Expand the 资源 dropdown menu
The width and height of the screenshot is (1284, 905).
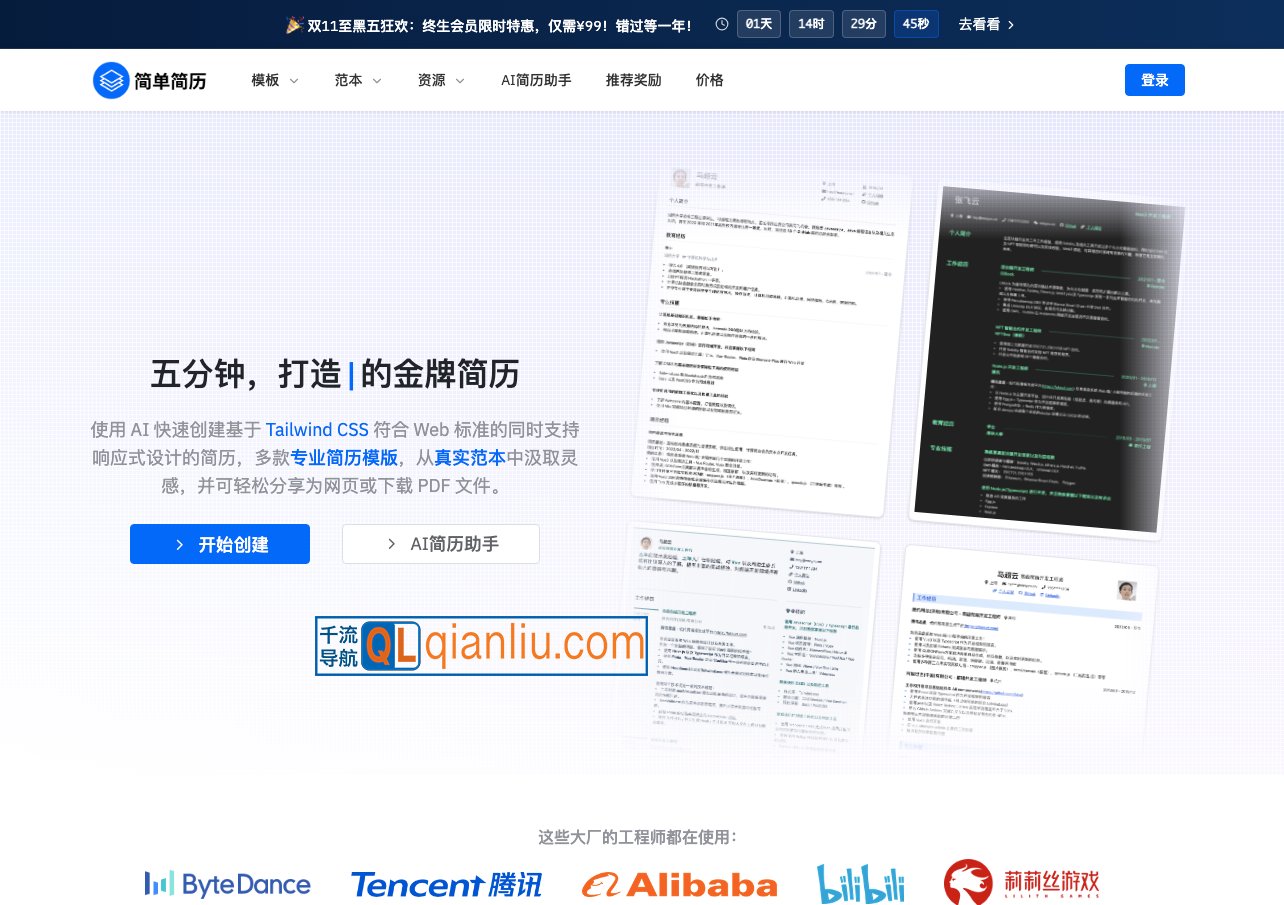coord(440,80)
